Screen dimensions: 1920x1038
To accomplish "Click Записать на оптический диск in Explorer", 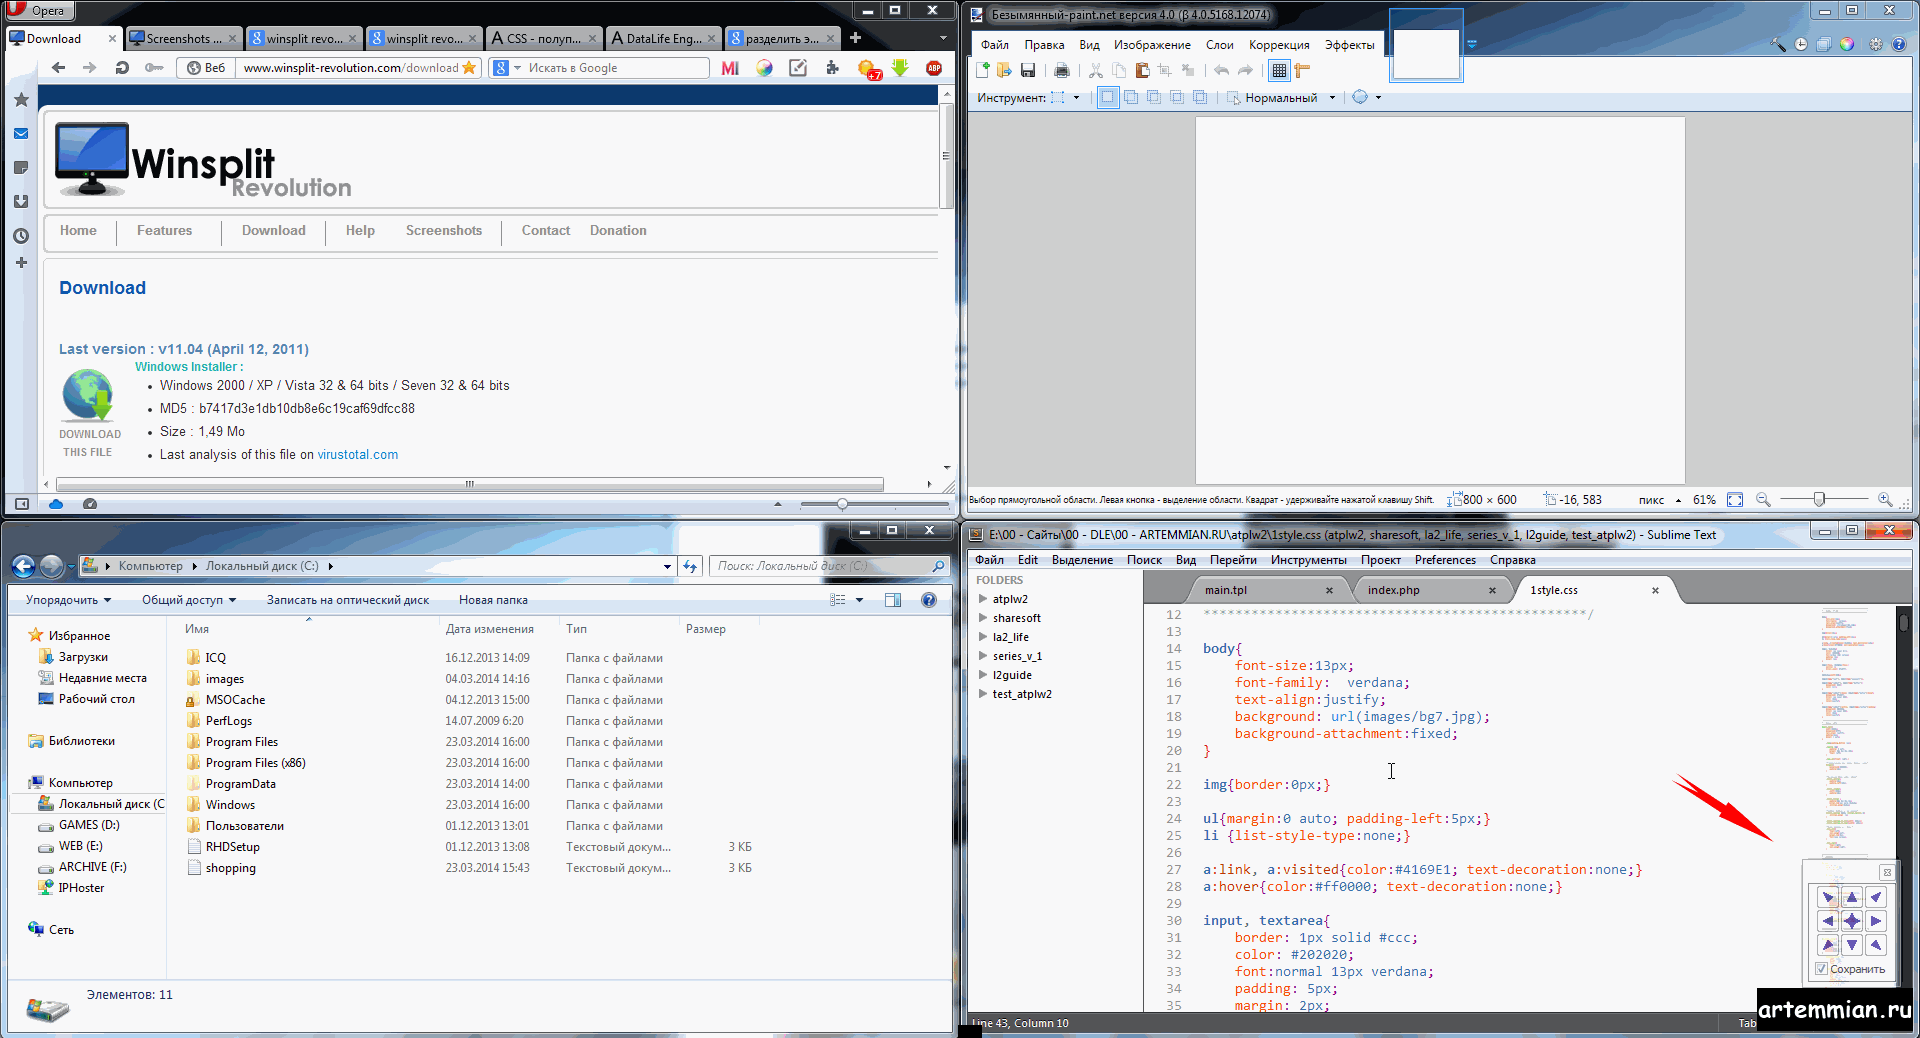I will [348, 600].
